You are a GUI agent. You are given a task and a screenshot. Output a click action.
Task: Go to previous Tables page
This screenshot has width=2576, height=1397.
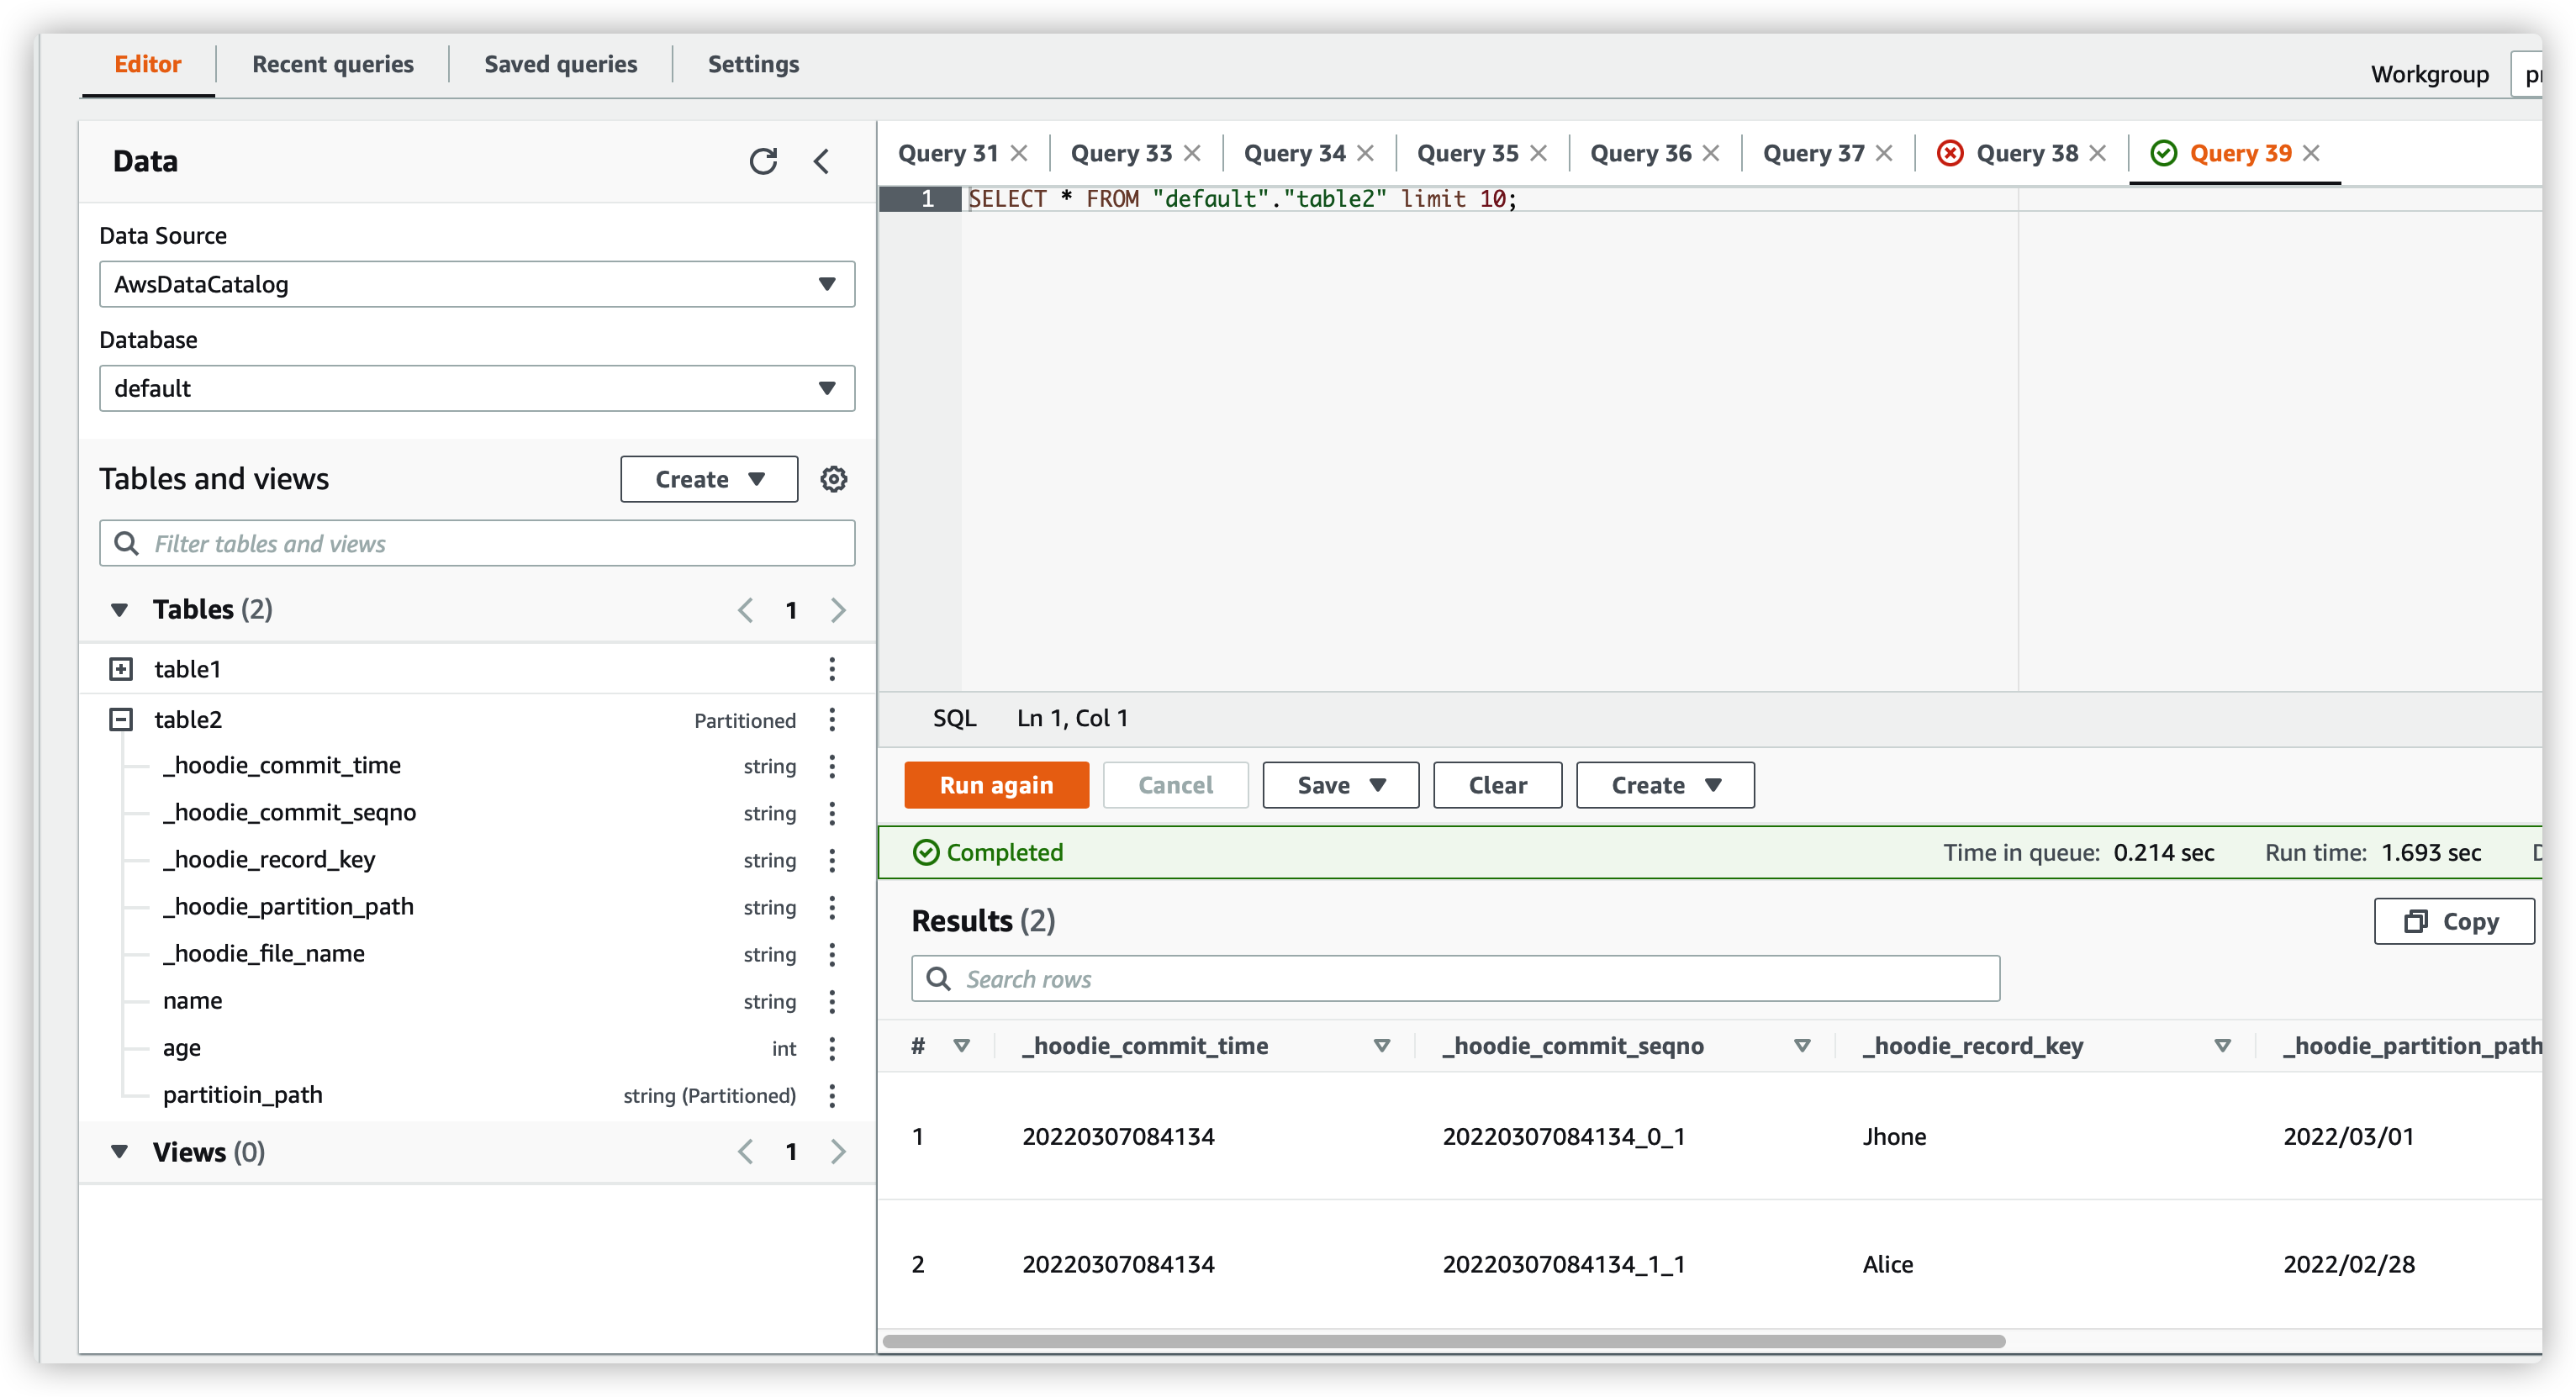tap(745, 610)
